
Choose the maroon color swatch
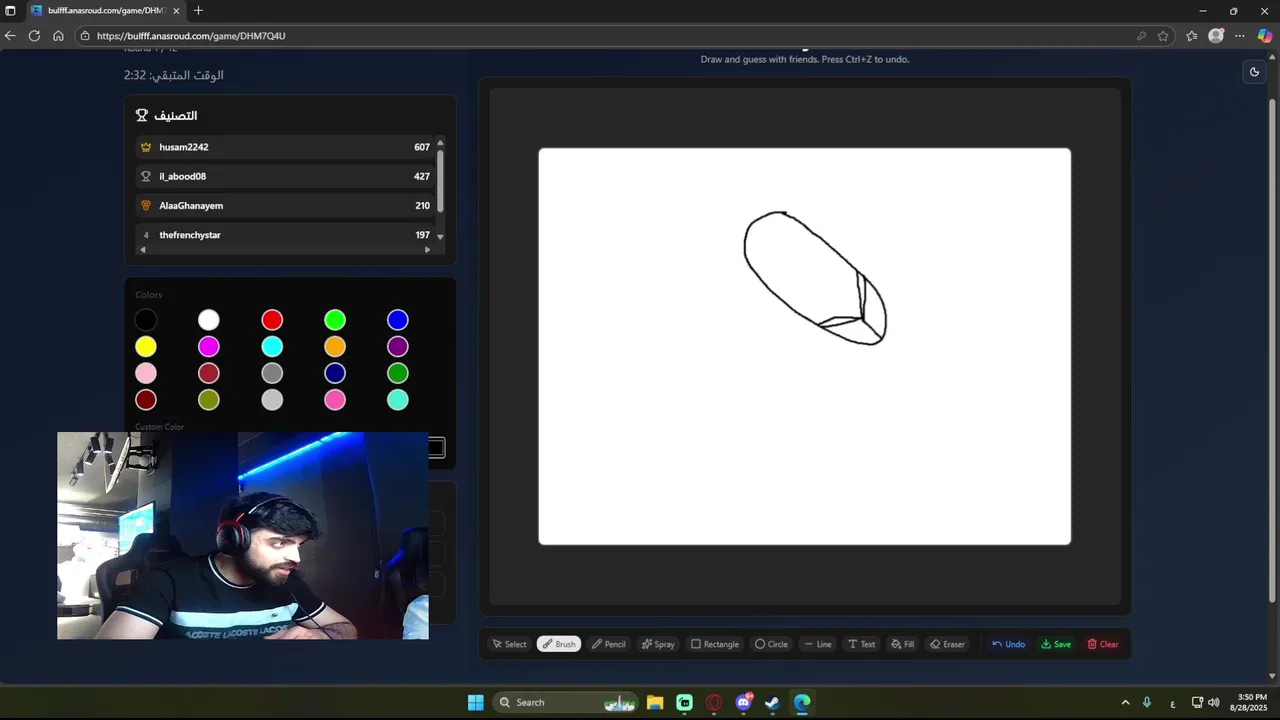coord(146,400)
